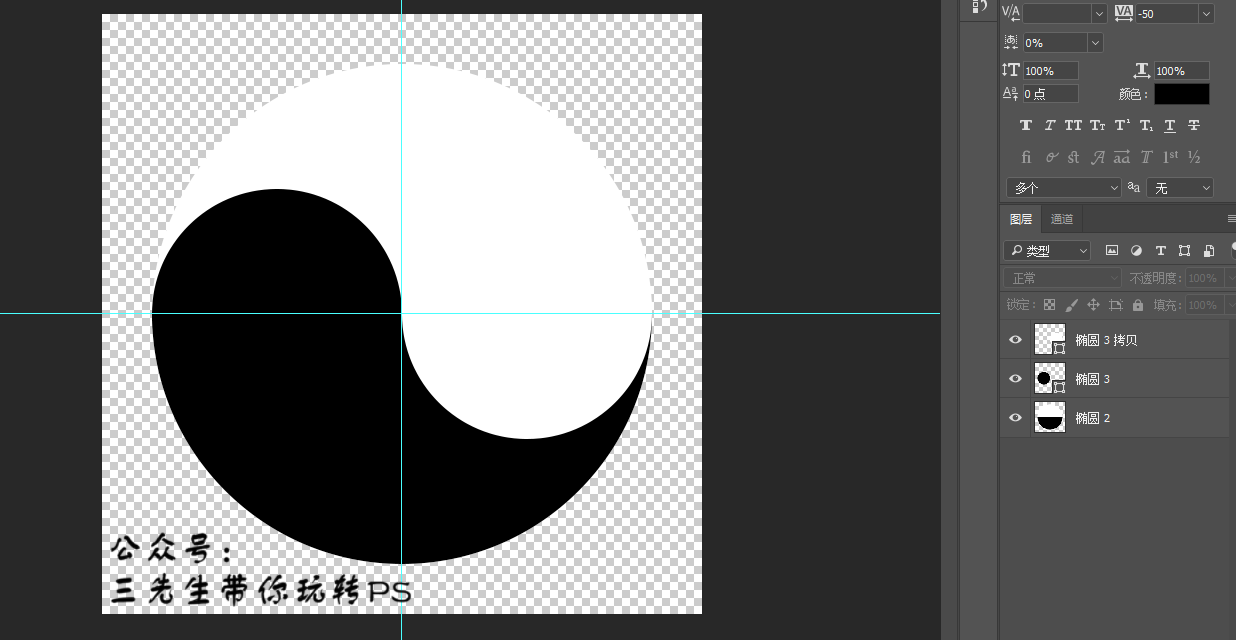Lock position move icon
Viewport: 1236px width, 640px height.
pyautogui.click(x=1093, y=305)
